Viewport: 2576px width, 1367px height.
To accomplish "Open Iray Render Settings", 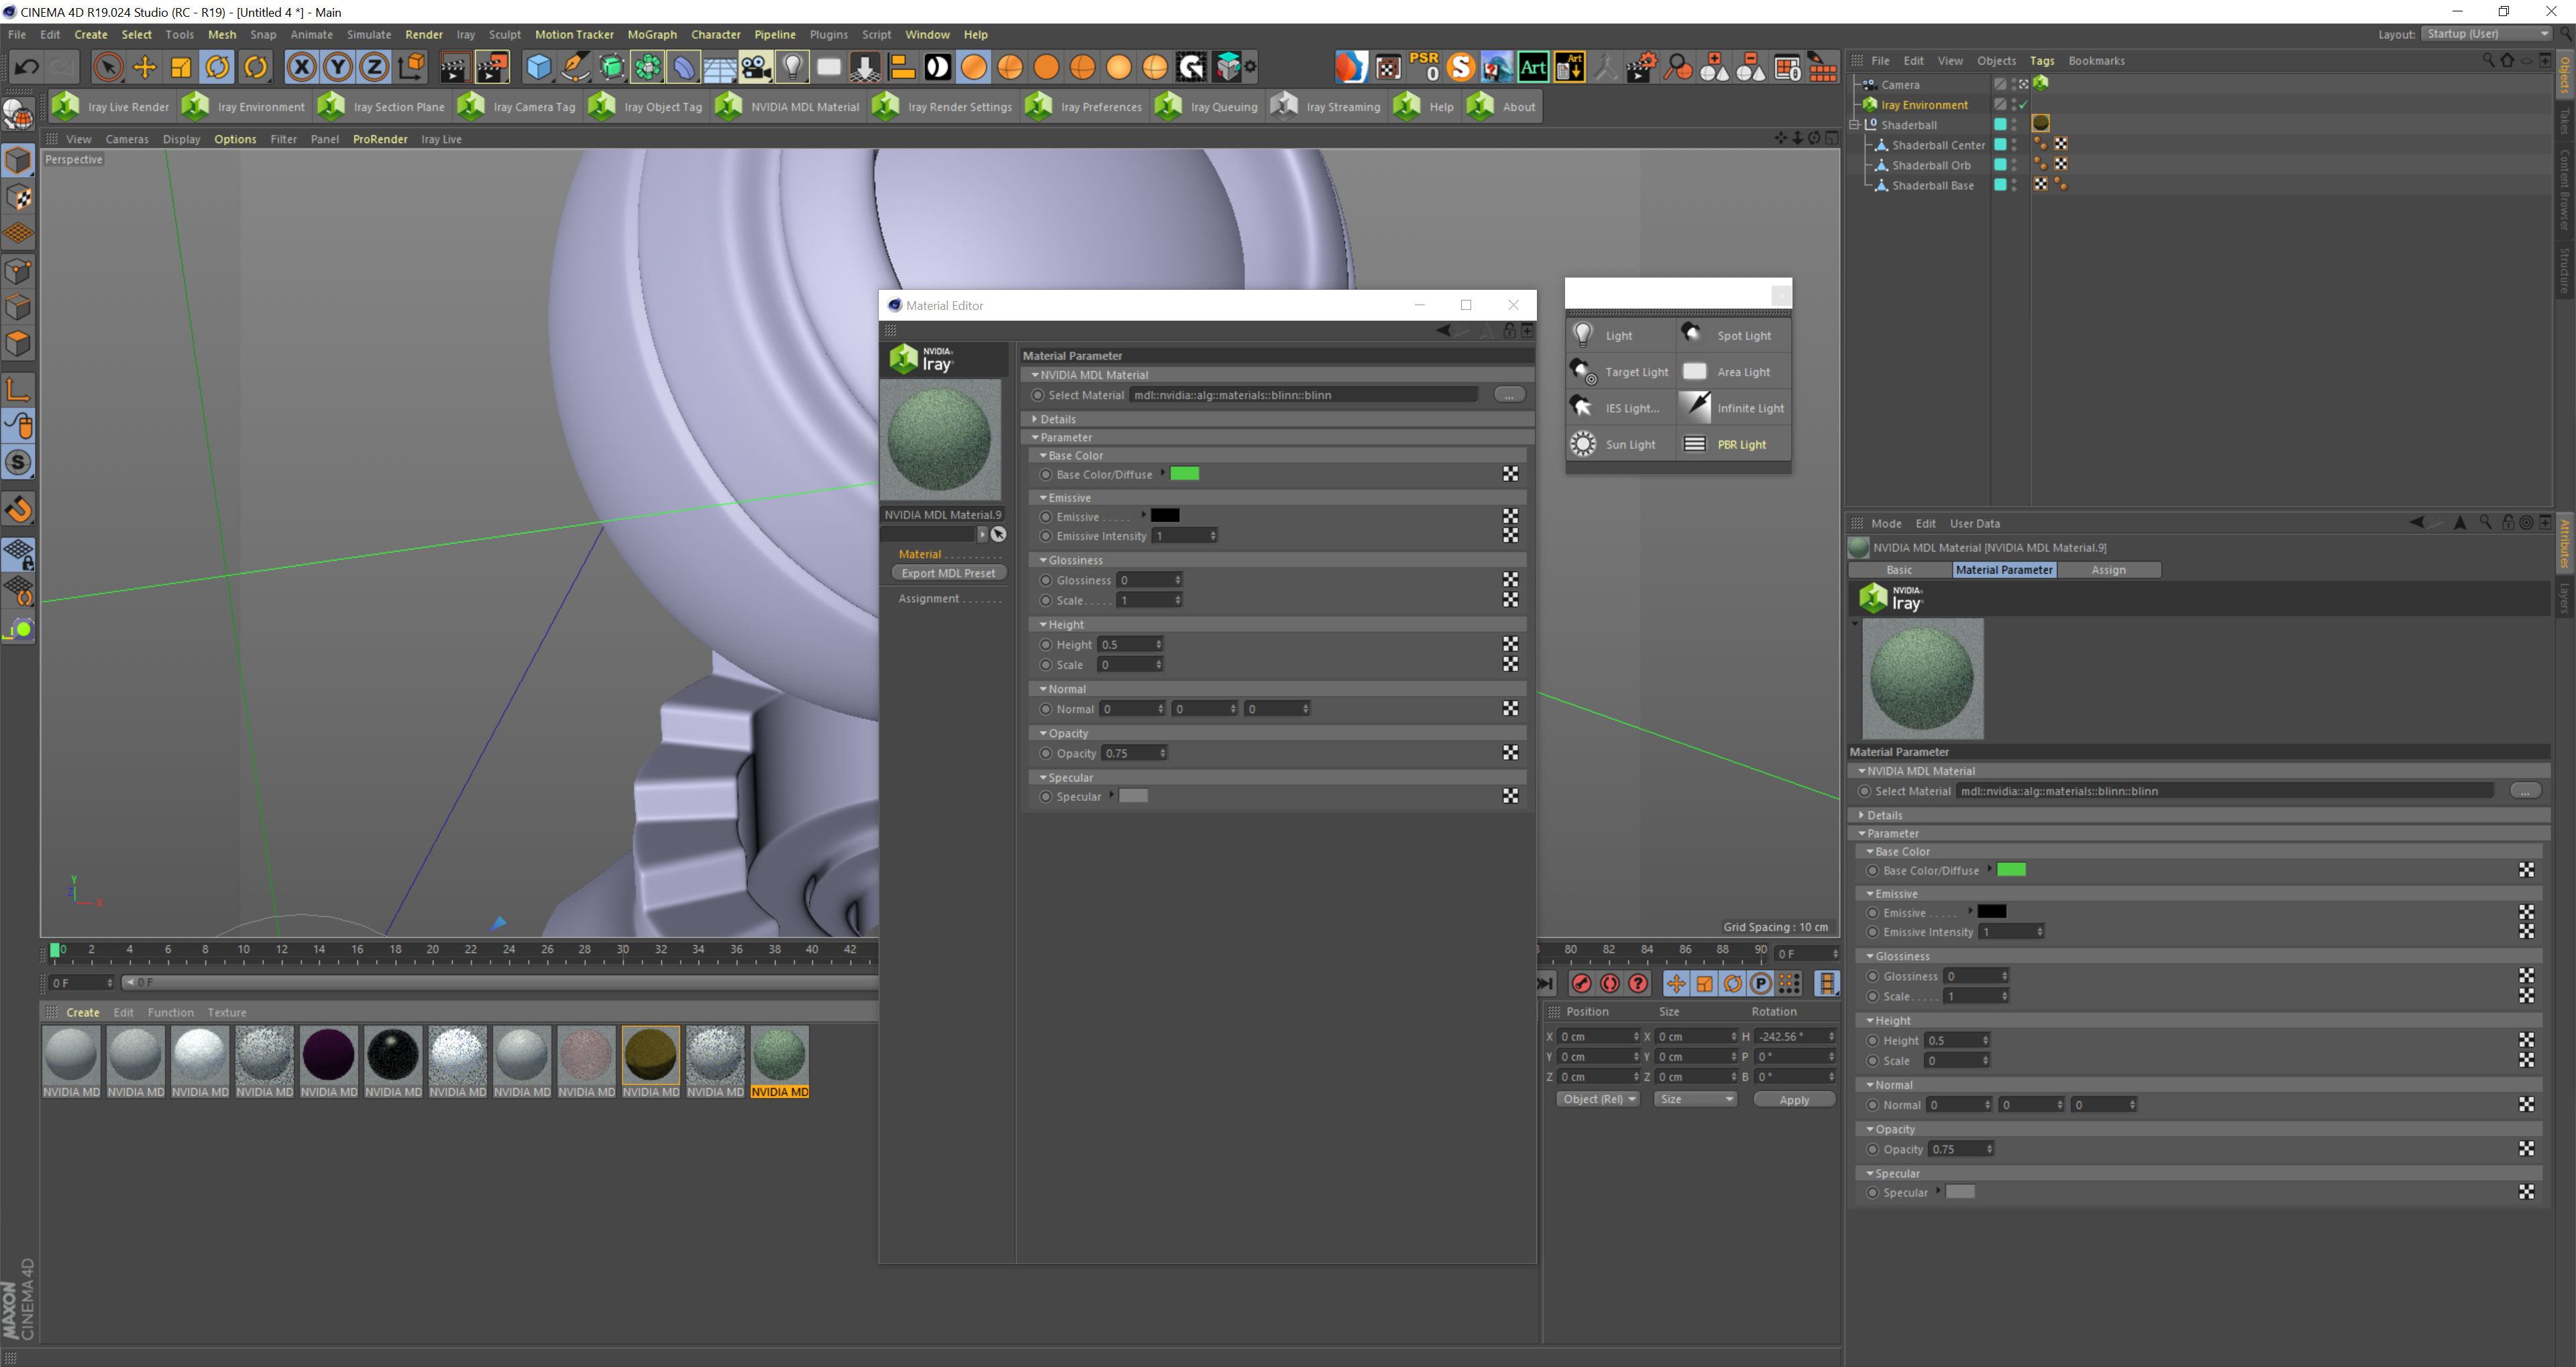I will (x=943, y=106).
